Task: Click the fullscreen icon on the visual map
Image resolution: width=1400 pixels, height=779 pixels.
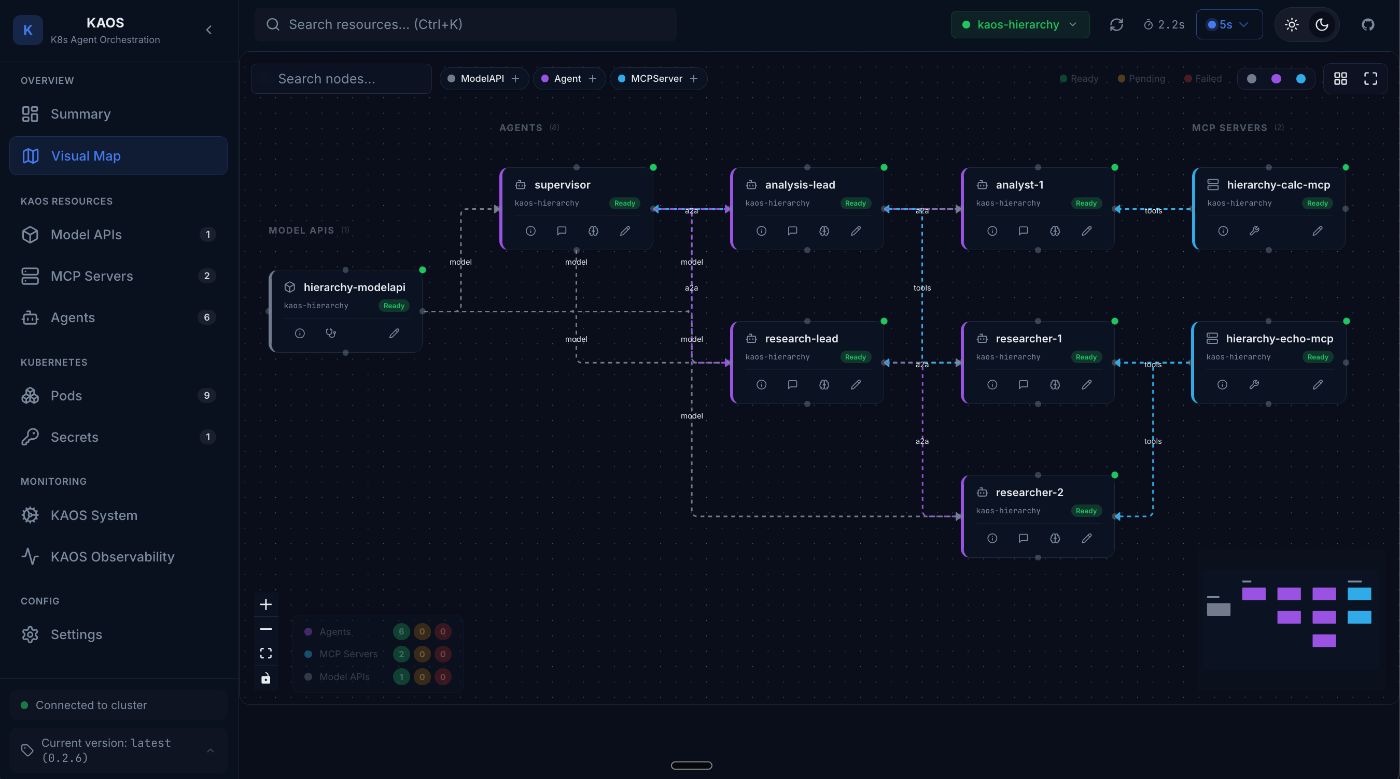Action: pos(1370,79)
